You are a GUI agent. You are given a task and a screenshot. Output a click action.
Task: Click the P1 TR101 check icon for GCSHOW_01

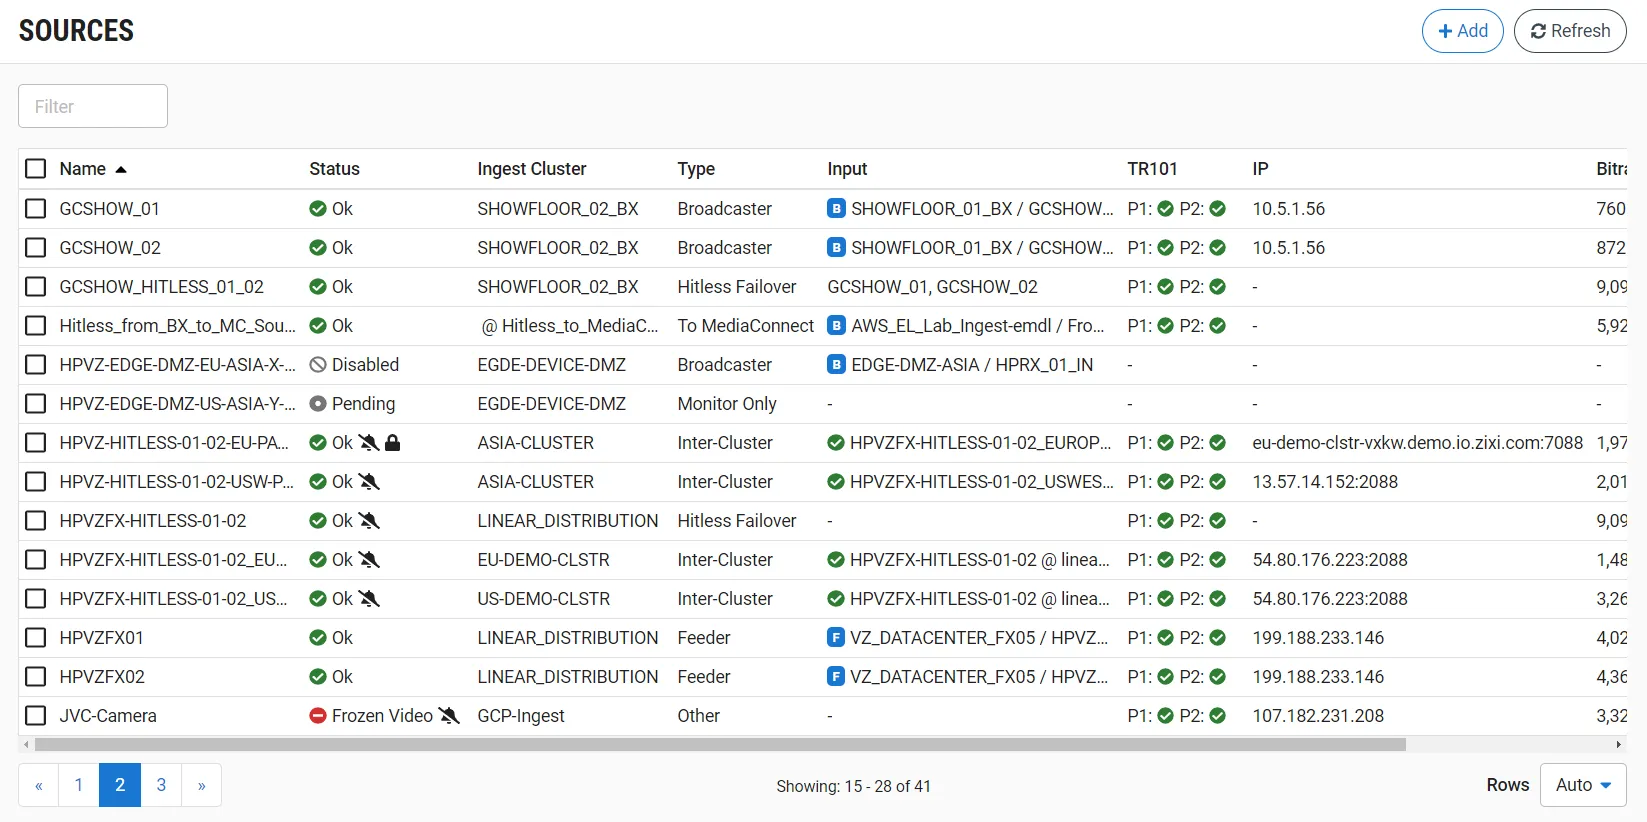[1166, 209]
